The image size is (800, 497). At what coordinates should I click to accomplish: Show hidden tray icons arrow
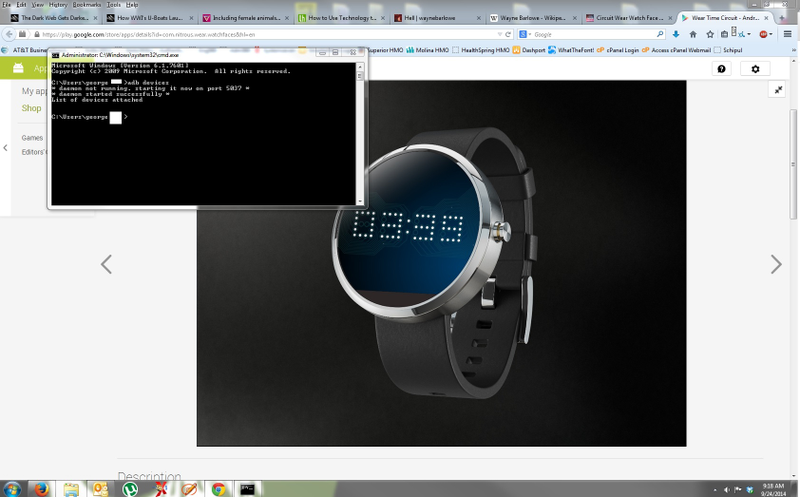click(714, 490)
